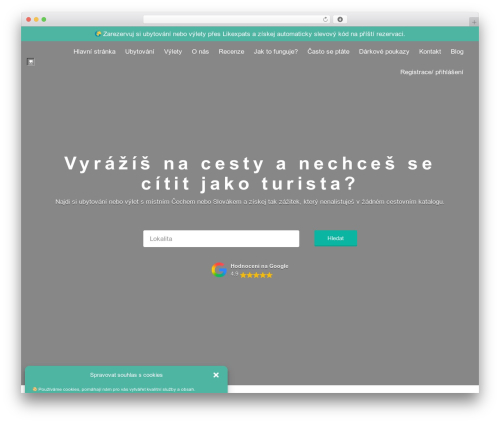Focus the Lokalita search field
The image size is (500, 423).
pyautogui.click(x=221, y=239)
